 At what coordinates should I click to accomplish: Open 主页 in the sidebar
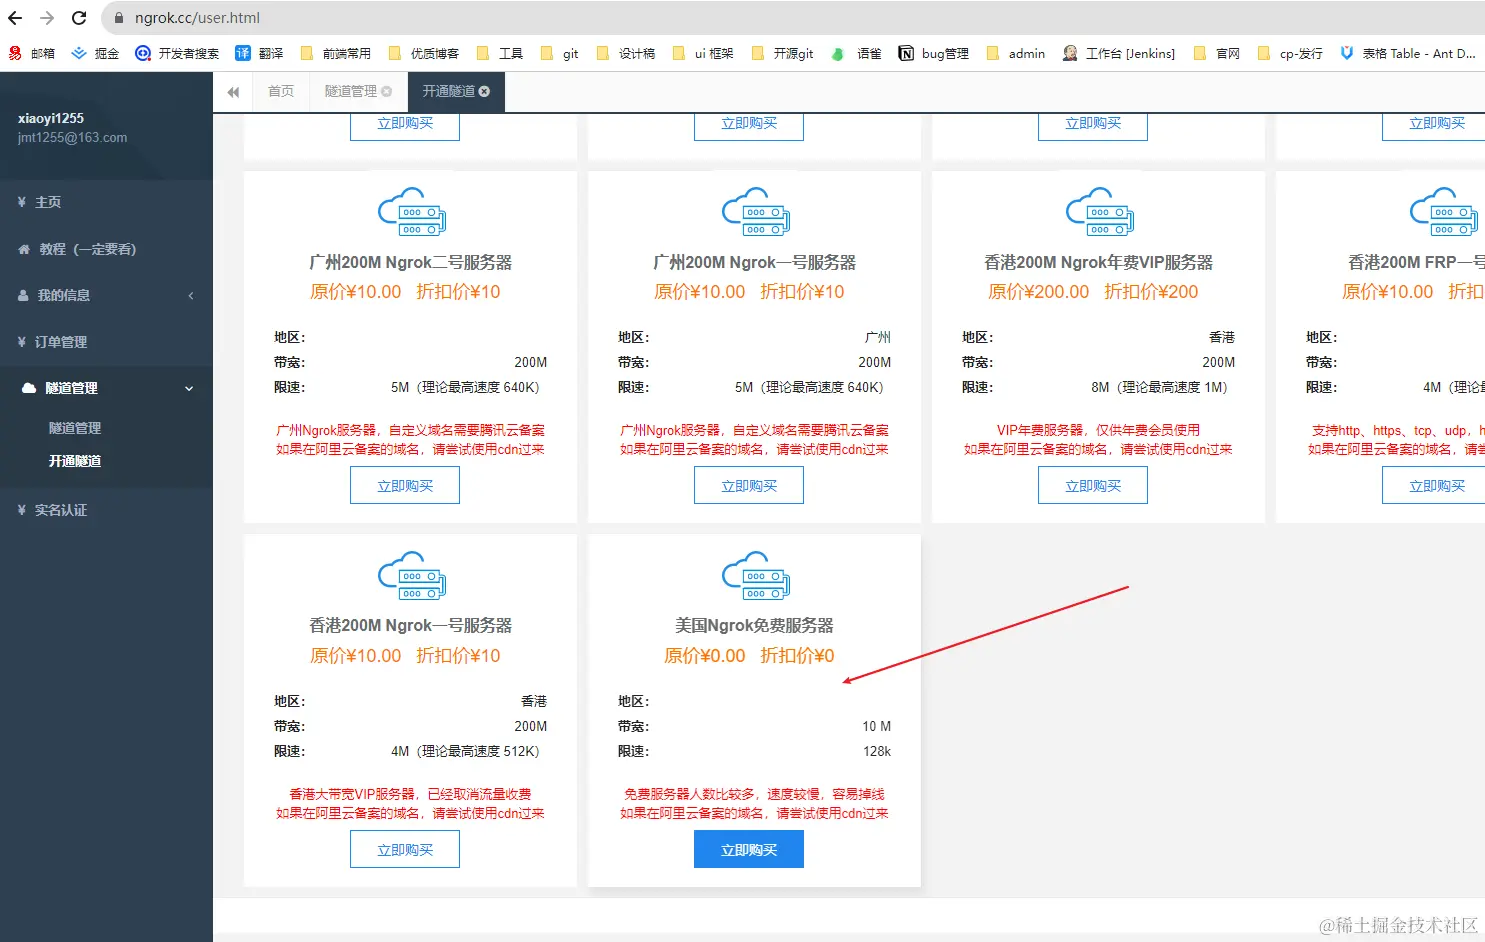point(106,202)
